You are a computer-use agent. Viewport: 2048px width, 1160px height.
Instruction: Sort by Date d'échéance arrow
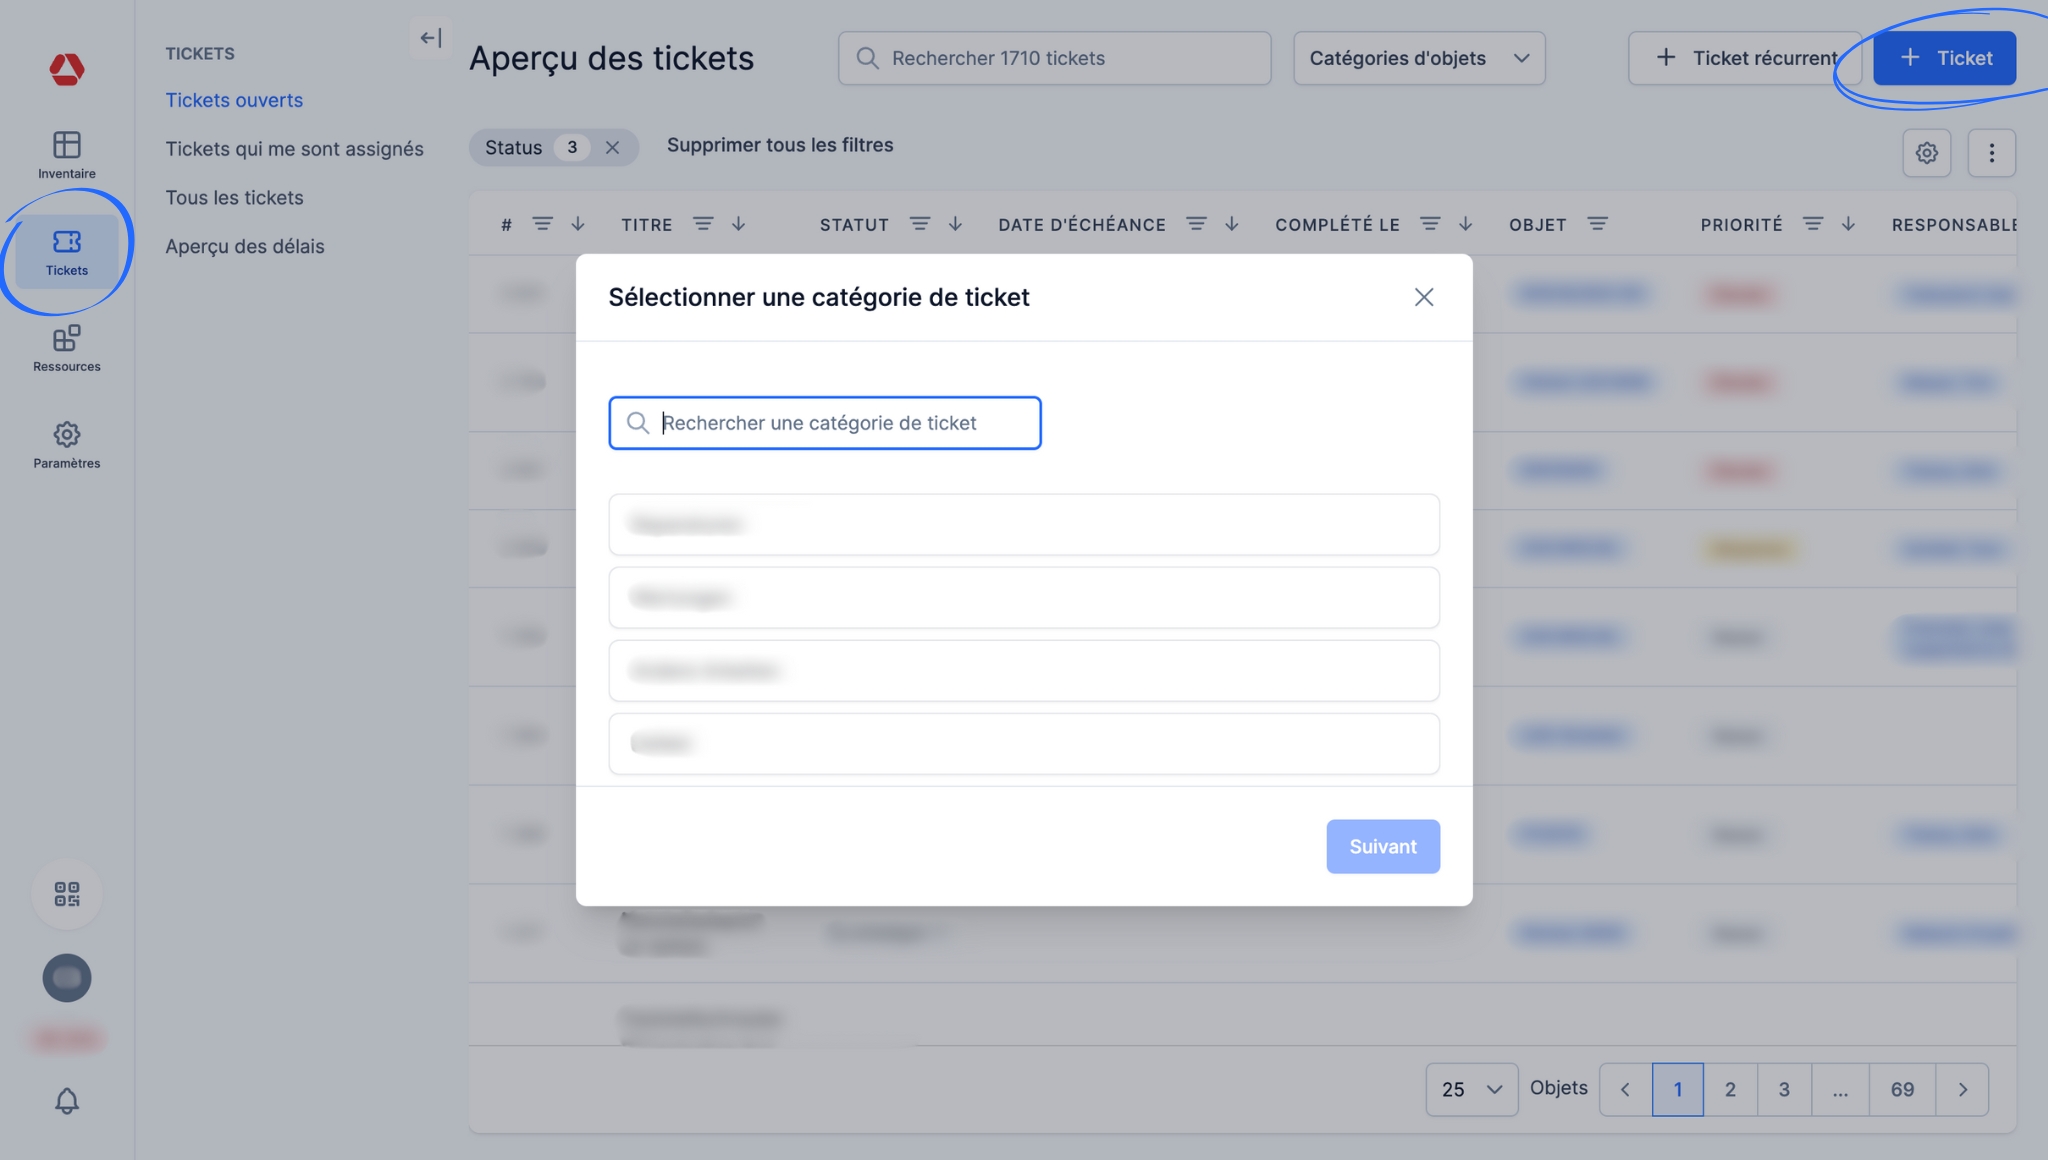1232,224
